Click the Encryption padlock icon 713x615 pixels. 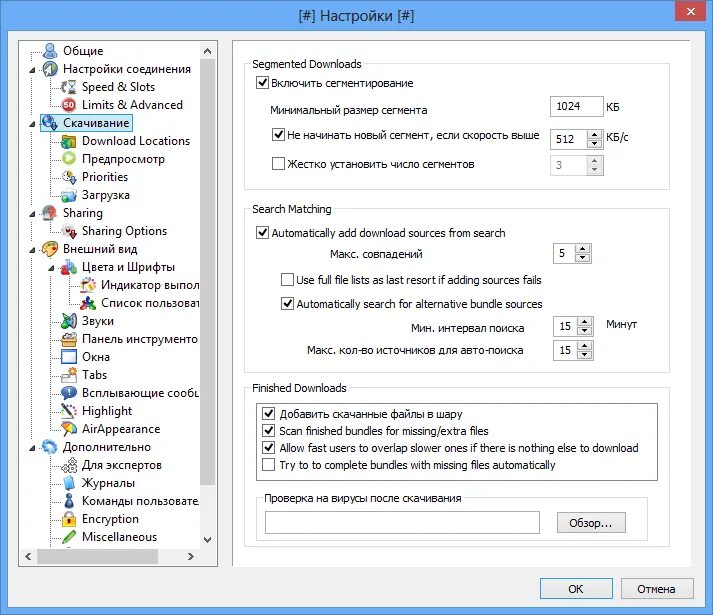(x=69, y=519)
